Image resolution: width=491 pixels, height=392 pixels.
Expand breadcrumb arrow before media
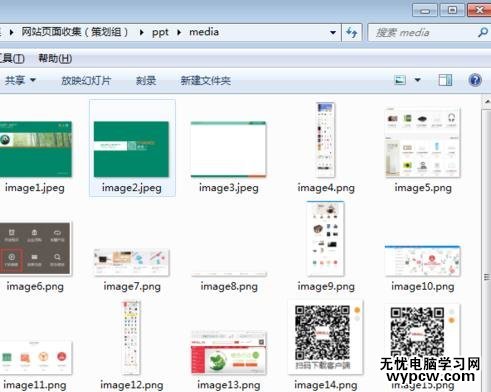179,32
